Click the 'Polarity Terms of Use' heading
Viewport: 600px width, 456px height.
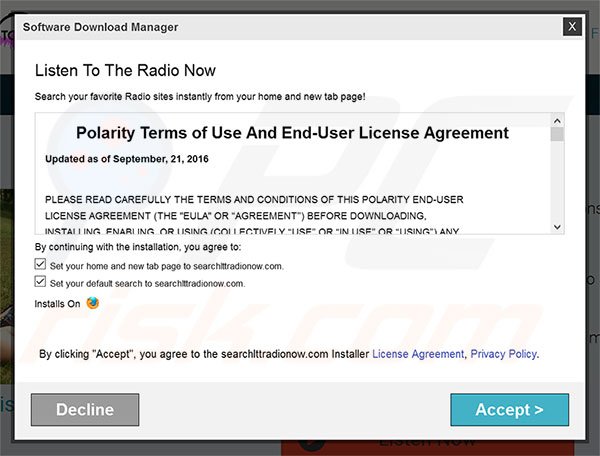click(x=292, y=133)
